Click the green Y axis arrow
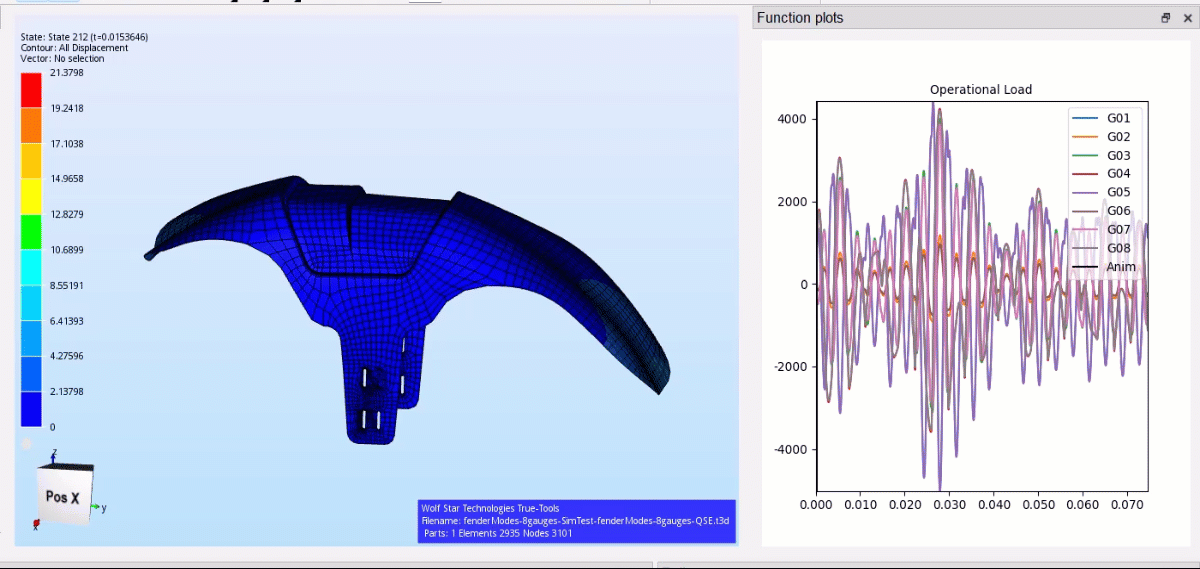 pos(96,508)
